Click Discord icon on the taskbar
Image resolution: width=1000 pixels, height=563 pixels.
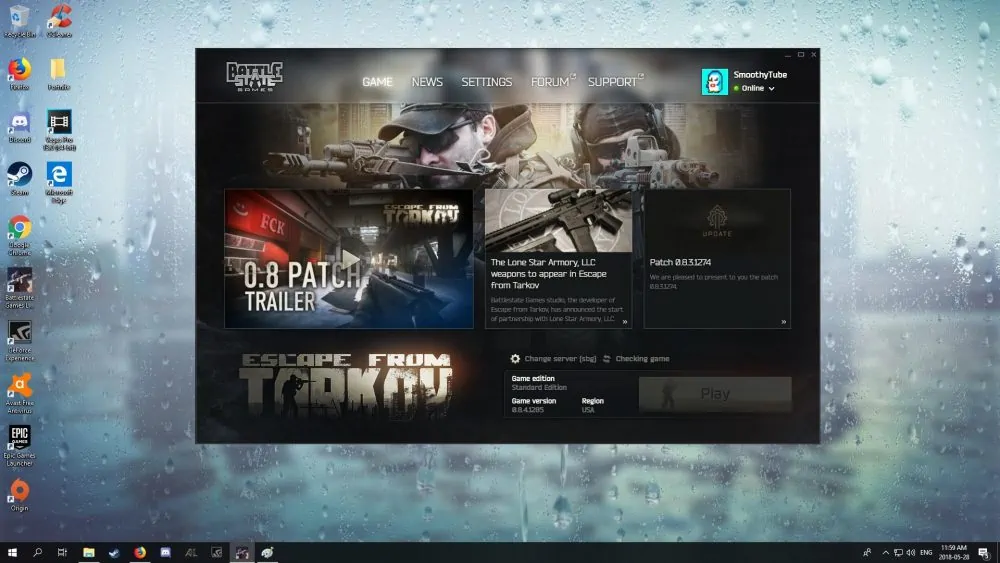[x=165, y=552]
